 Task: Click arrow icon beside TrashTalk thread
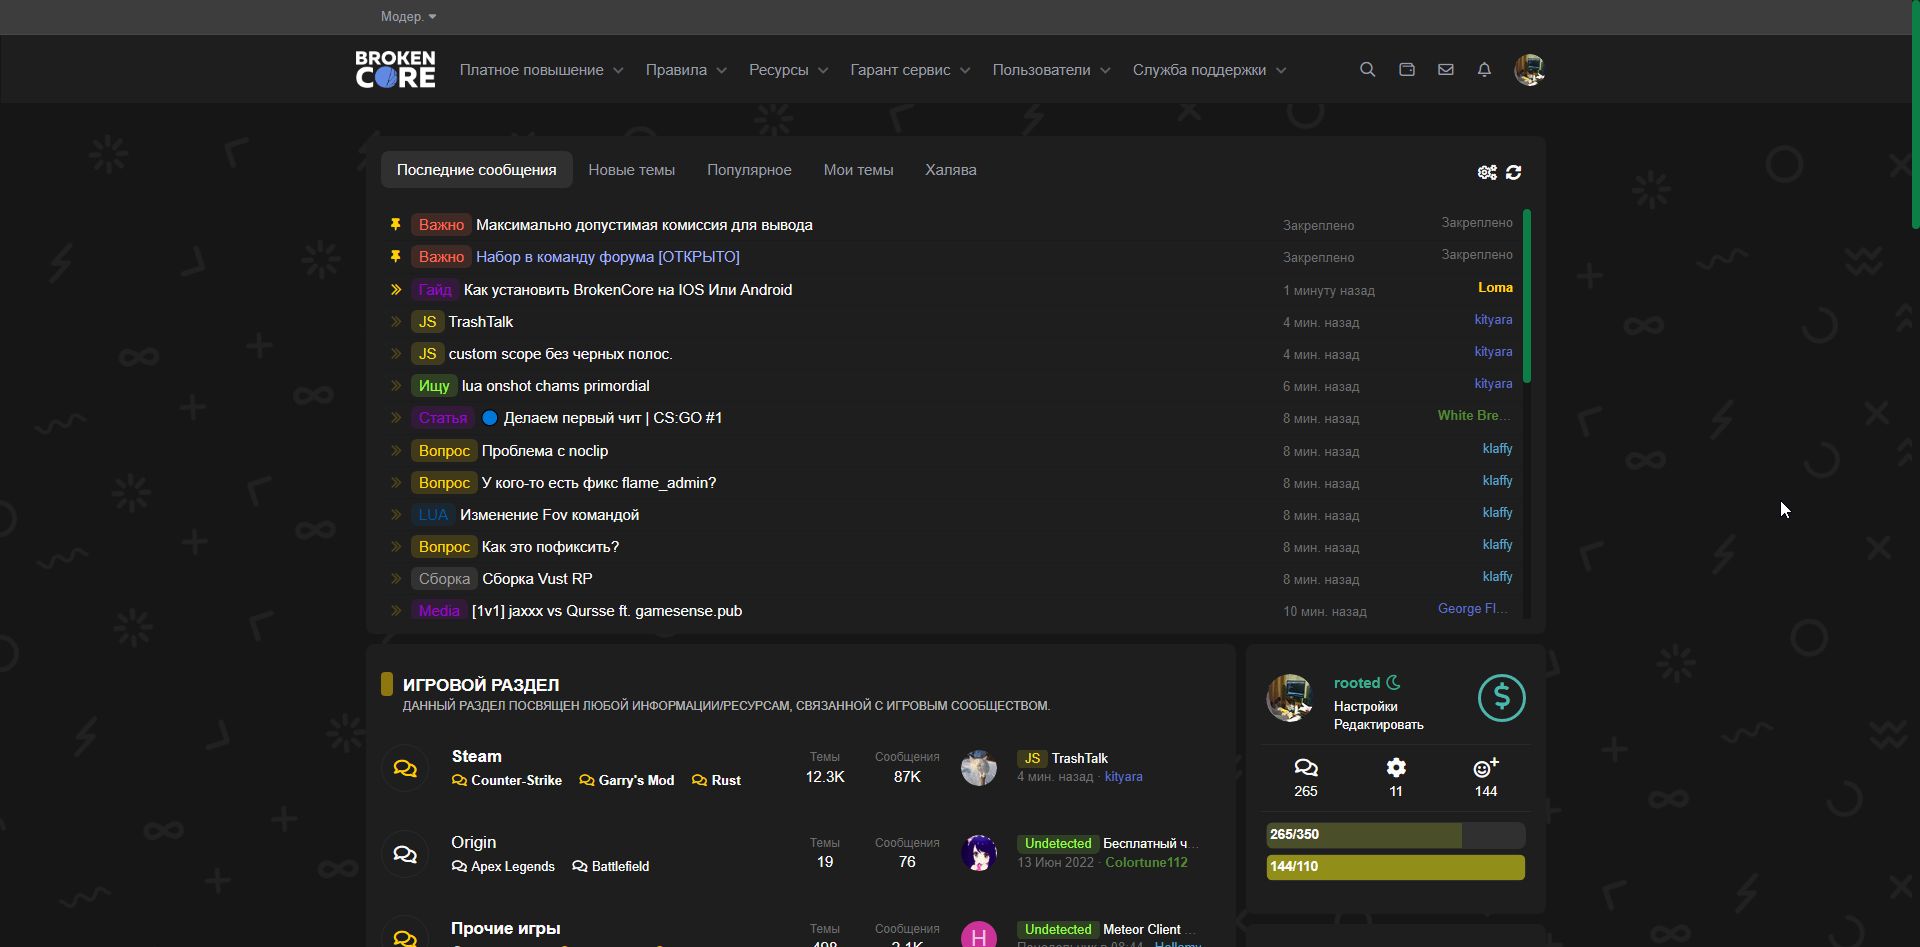click(396, 322)
